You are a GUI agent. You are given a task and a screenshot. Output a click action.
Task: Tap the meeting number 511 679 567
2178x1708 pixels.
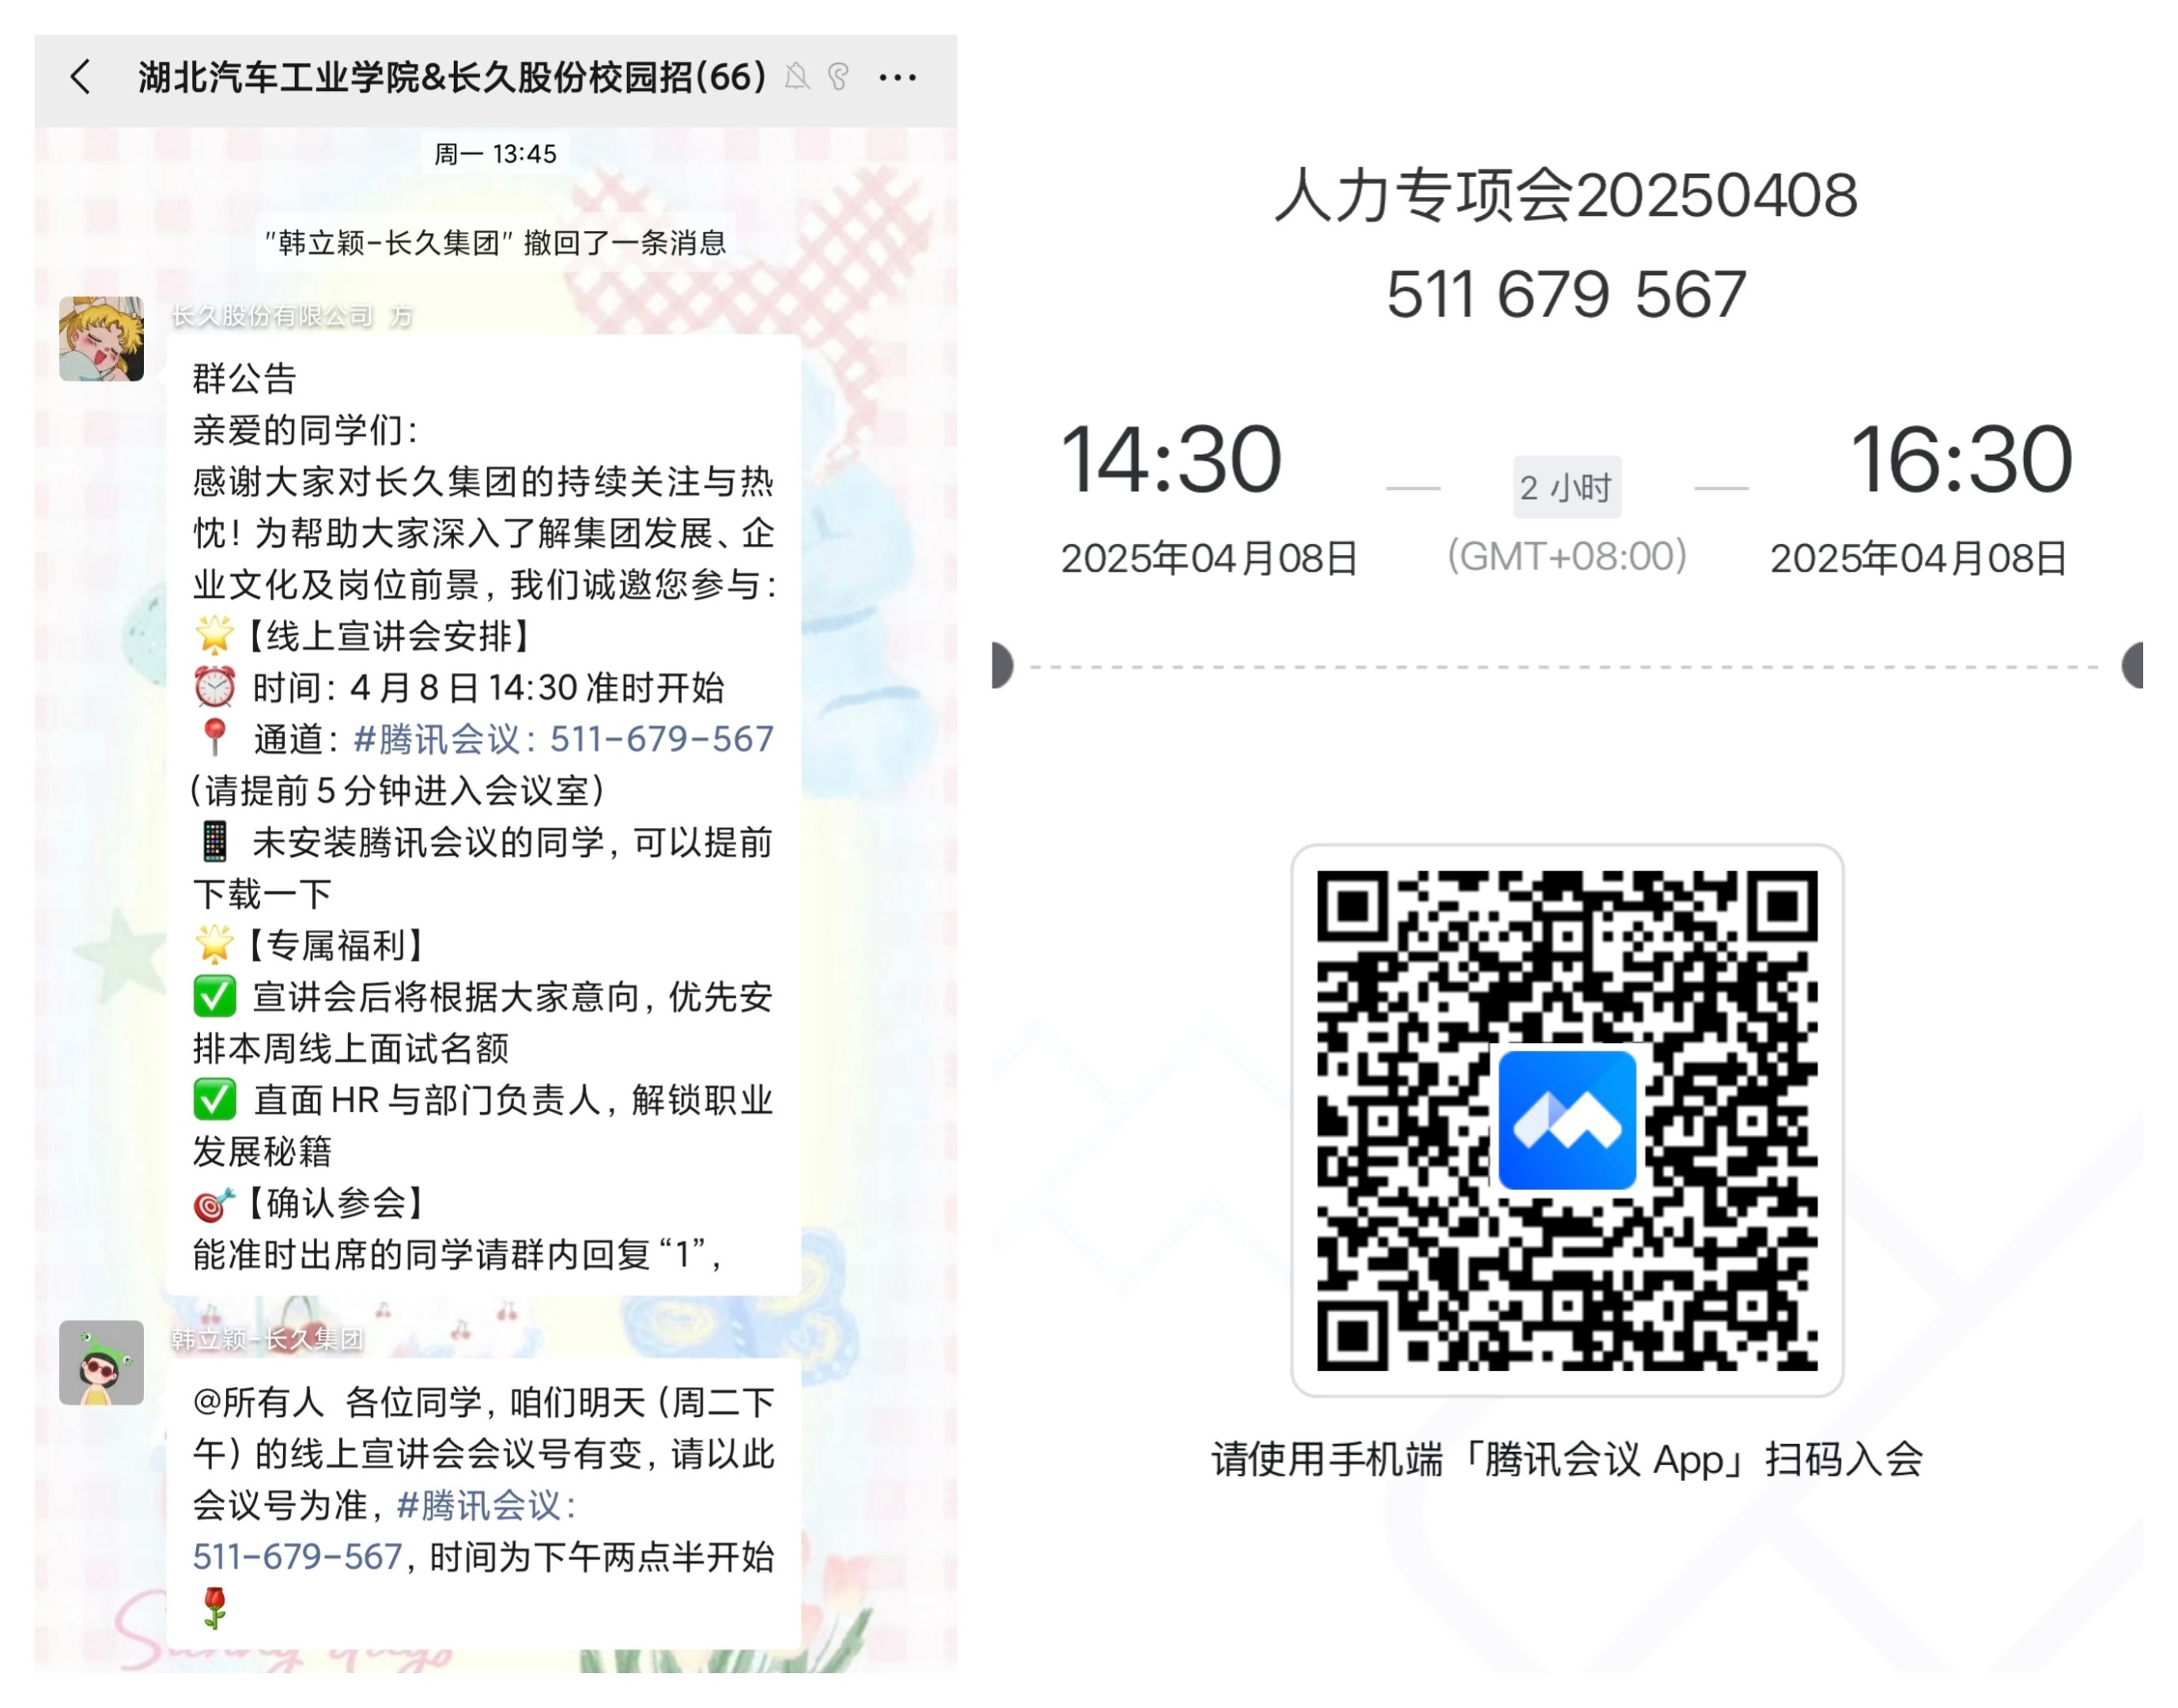[x=1566, y=295]
